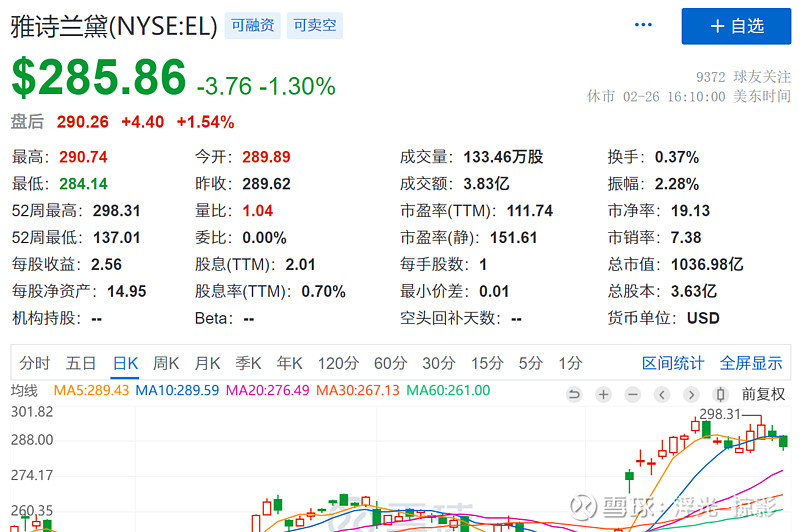Click the 股息率(TTM) value 0.70%

pos(323,291)
